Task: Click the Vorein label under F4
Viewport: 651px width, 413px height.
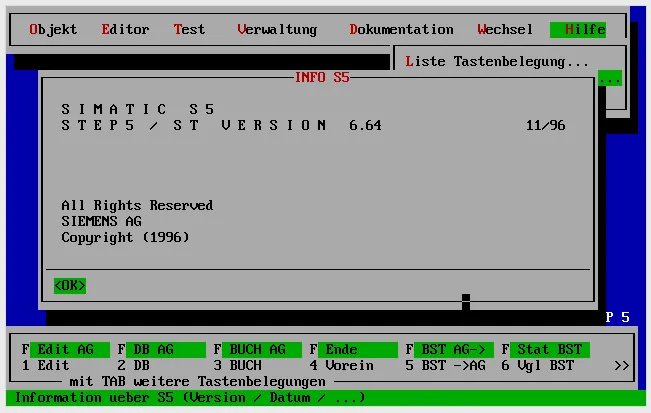Action: tap(349, 366)
